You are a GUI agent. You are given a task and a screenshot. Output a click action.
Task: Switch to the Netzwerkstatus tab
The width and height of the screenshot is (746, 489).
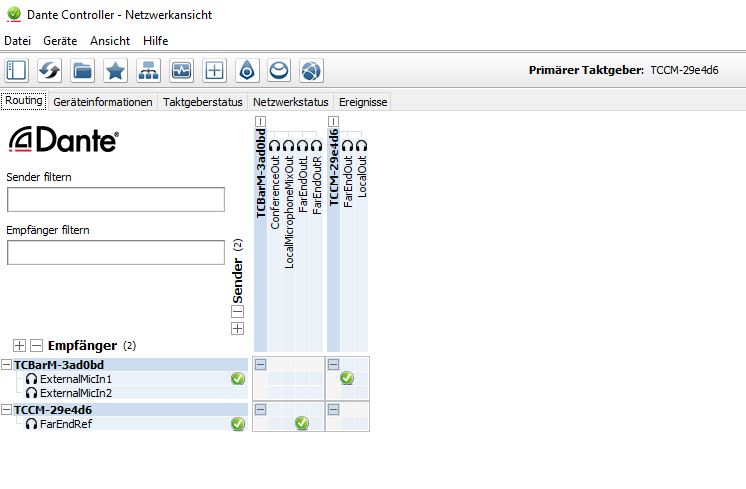click(x=291, y=102)
